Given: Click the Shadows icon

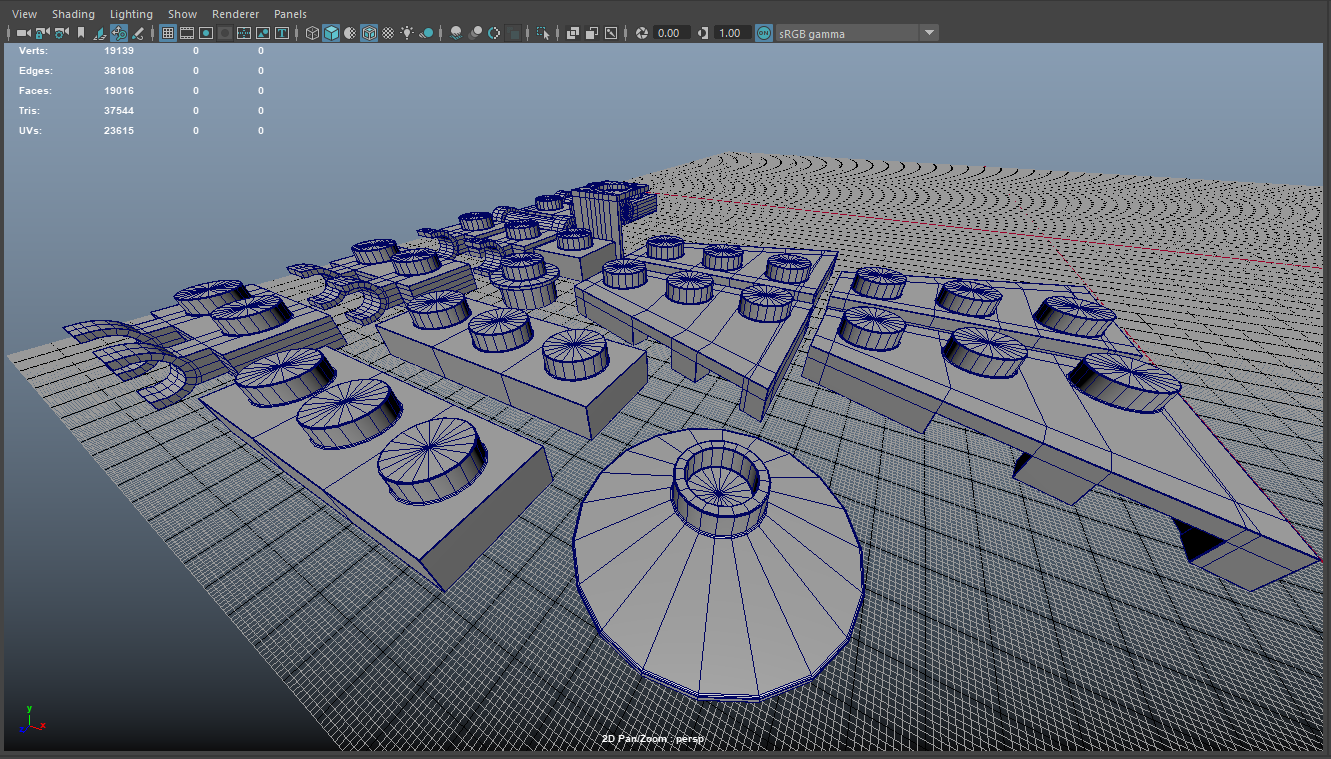Looking at the screenshot, I should click(427, 33).
